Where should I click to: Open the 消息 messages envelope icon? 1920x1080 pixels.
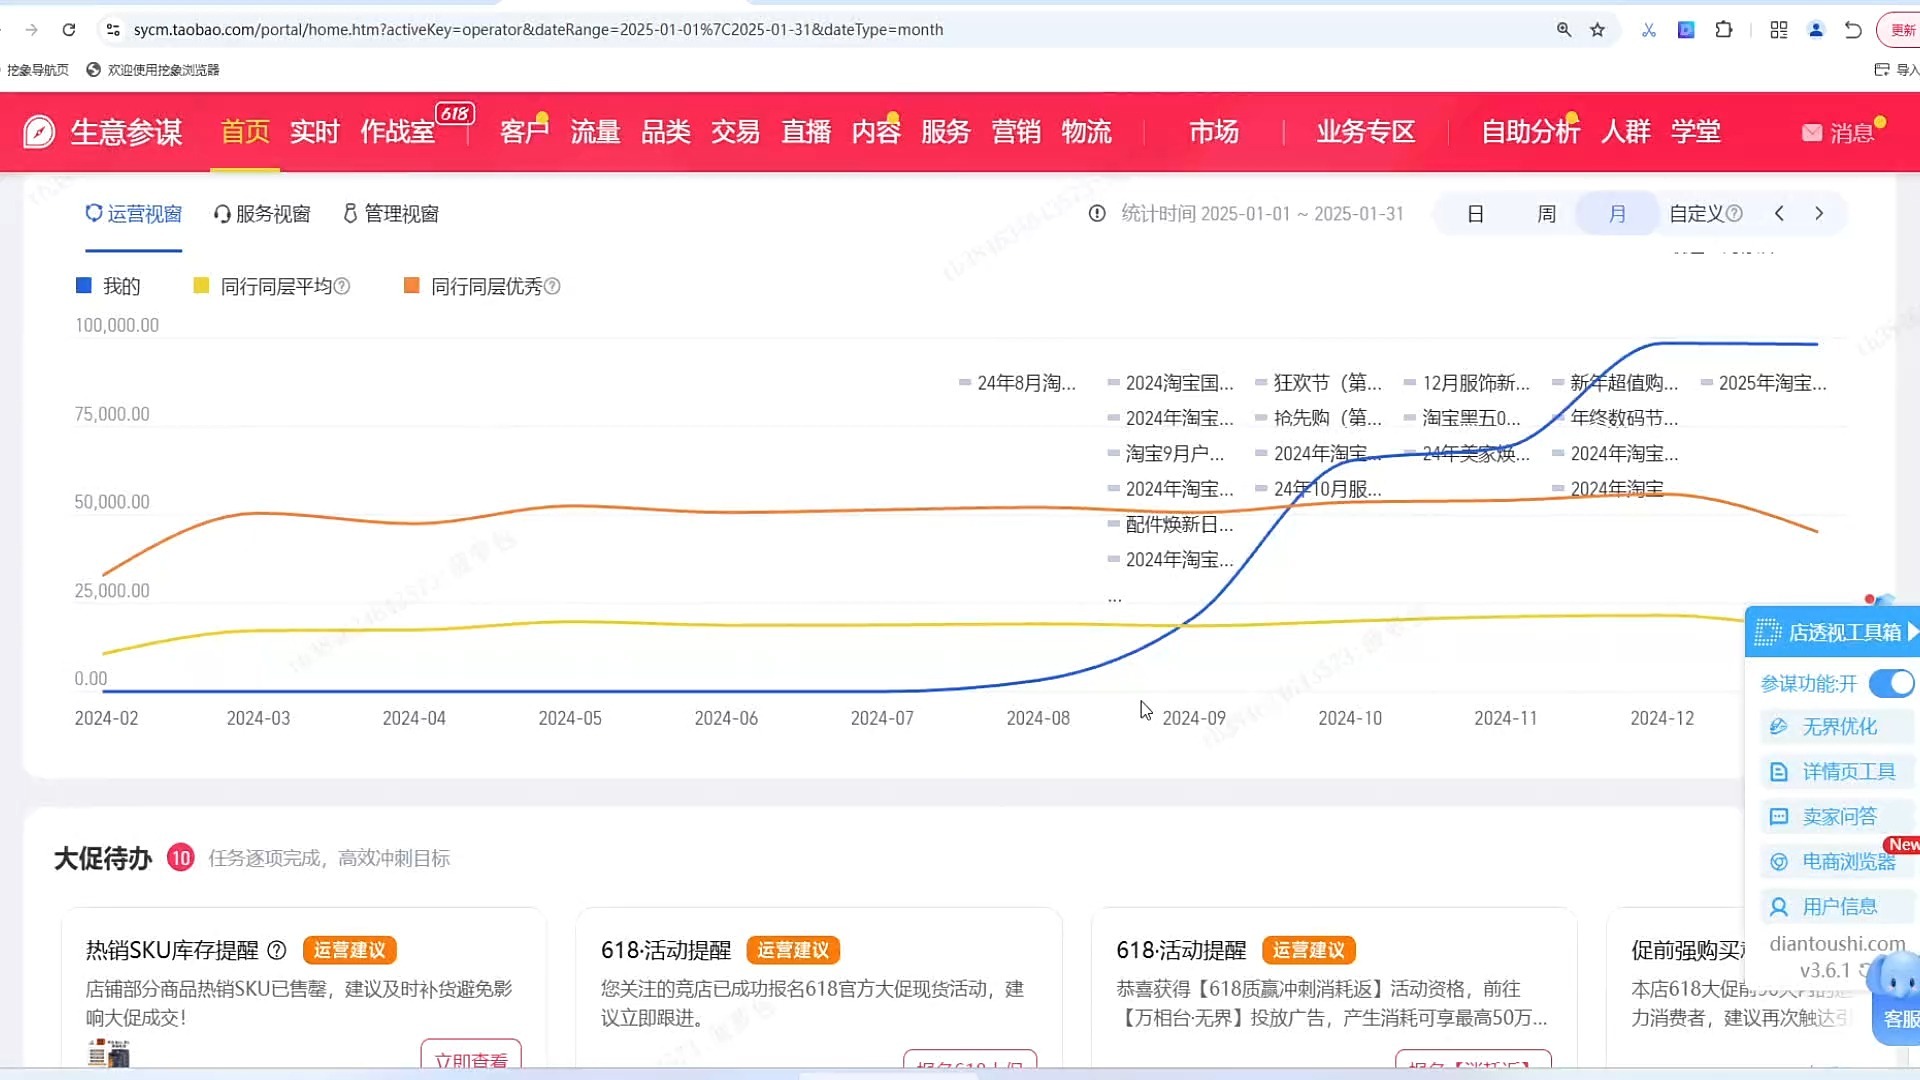coord(1811,133)
